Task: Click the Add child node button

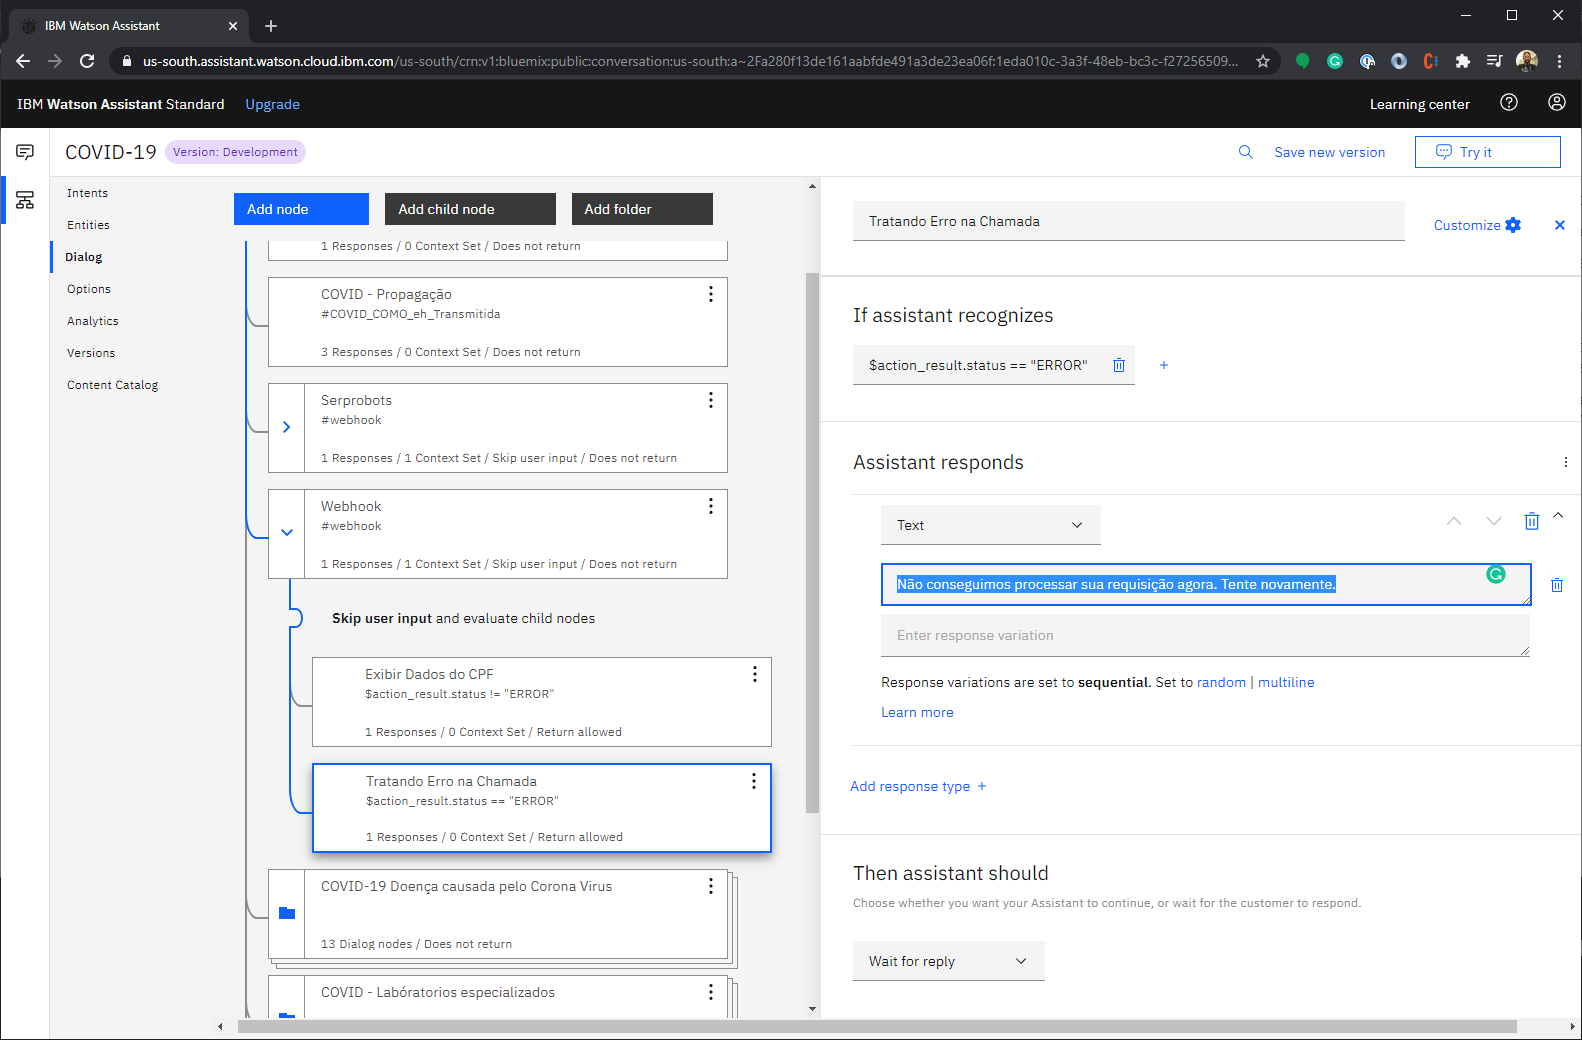Action: tap(470, 209)
